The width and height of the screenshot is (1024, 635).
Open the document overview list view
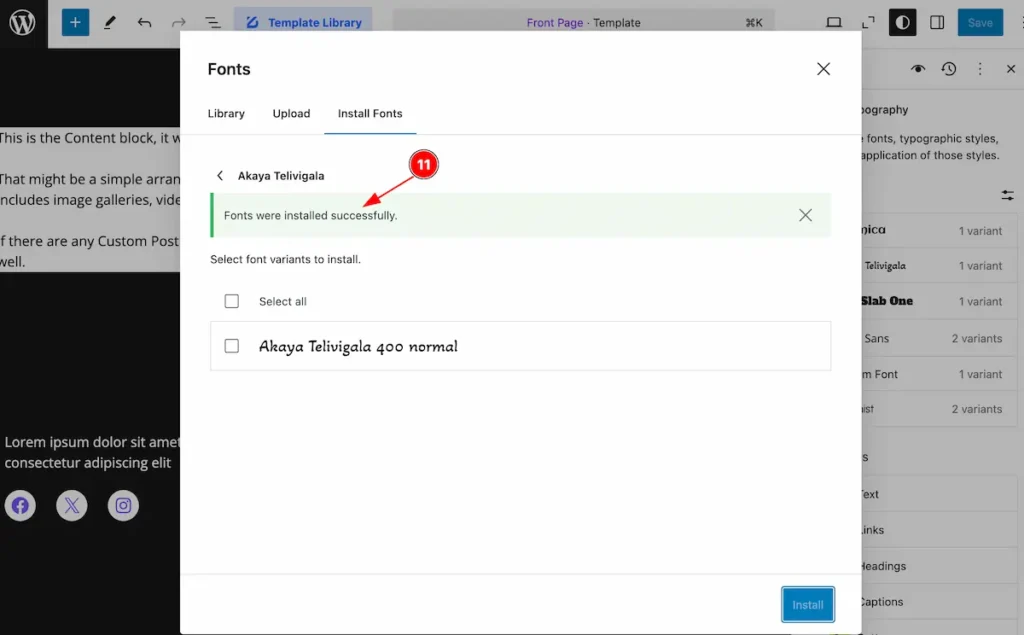213,23
